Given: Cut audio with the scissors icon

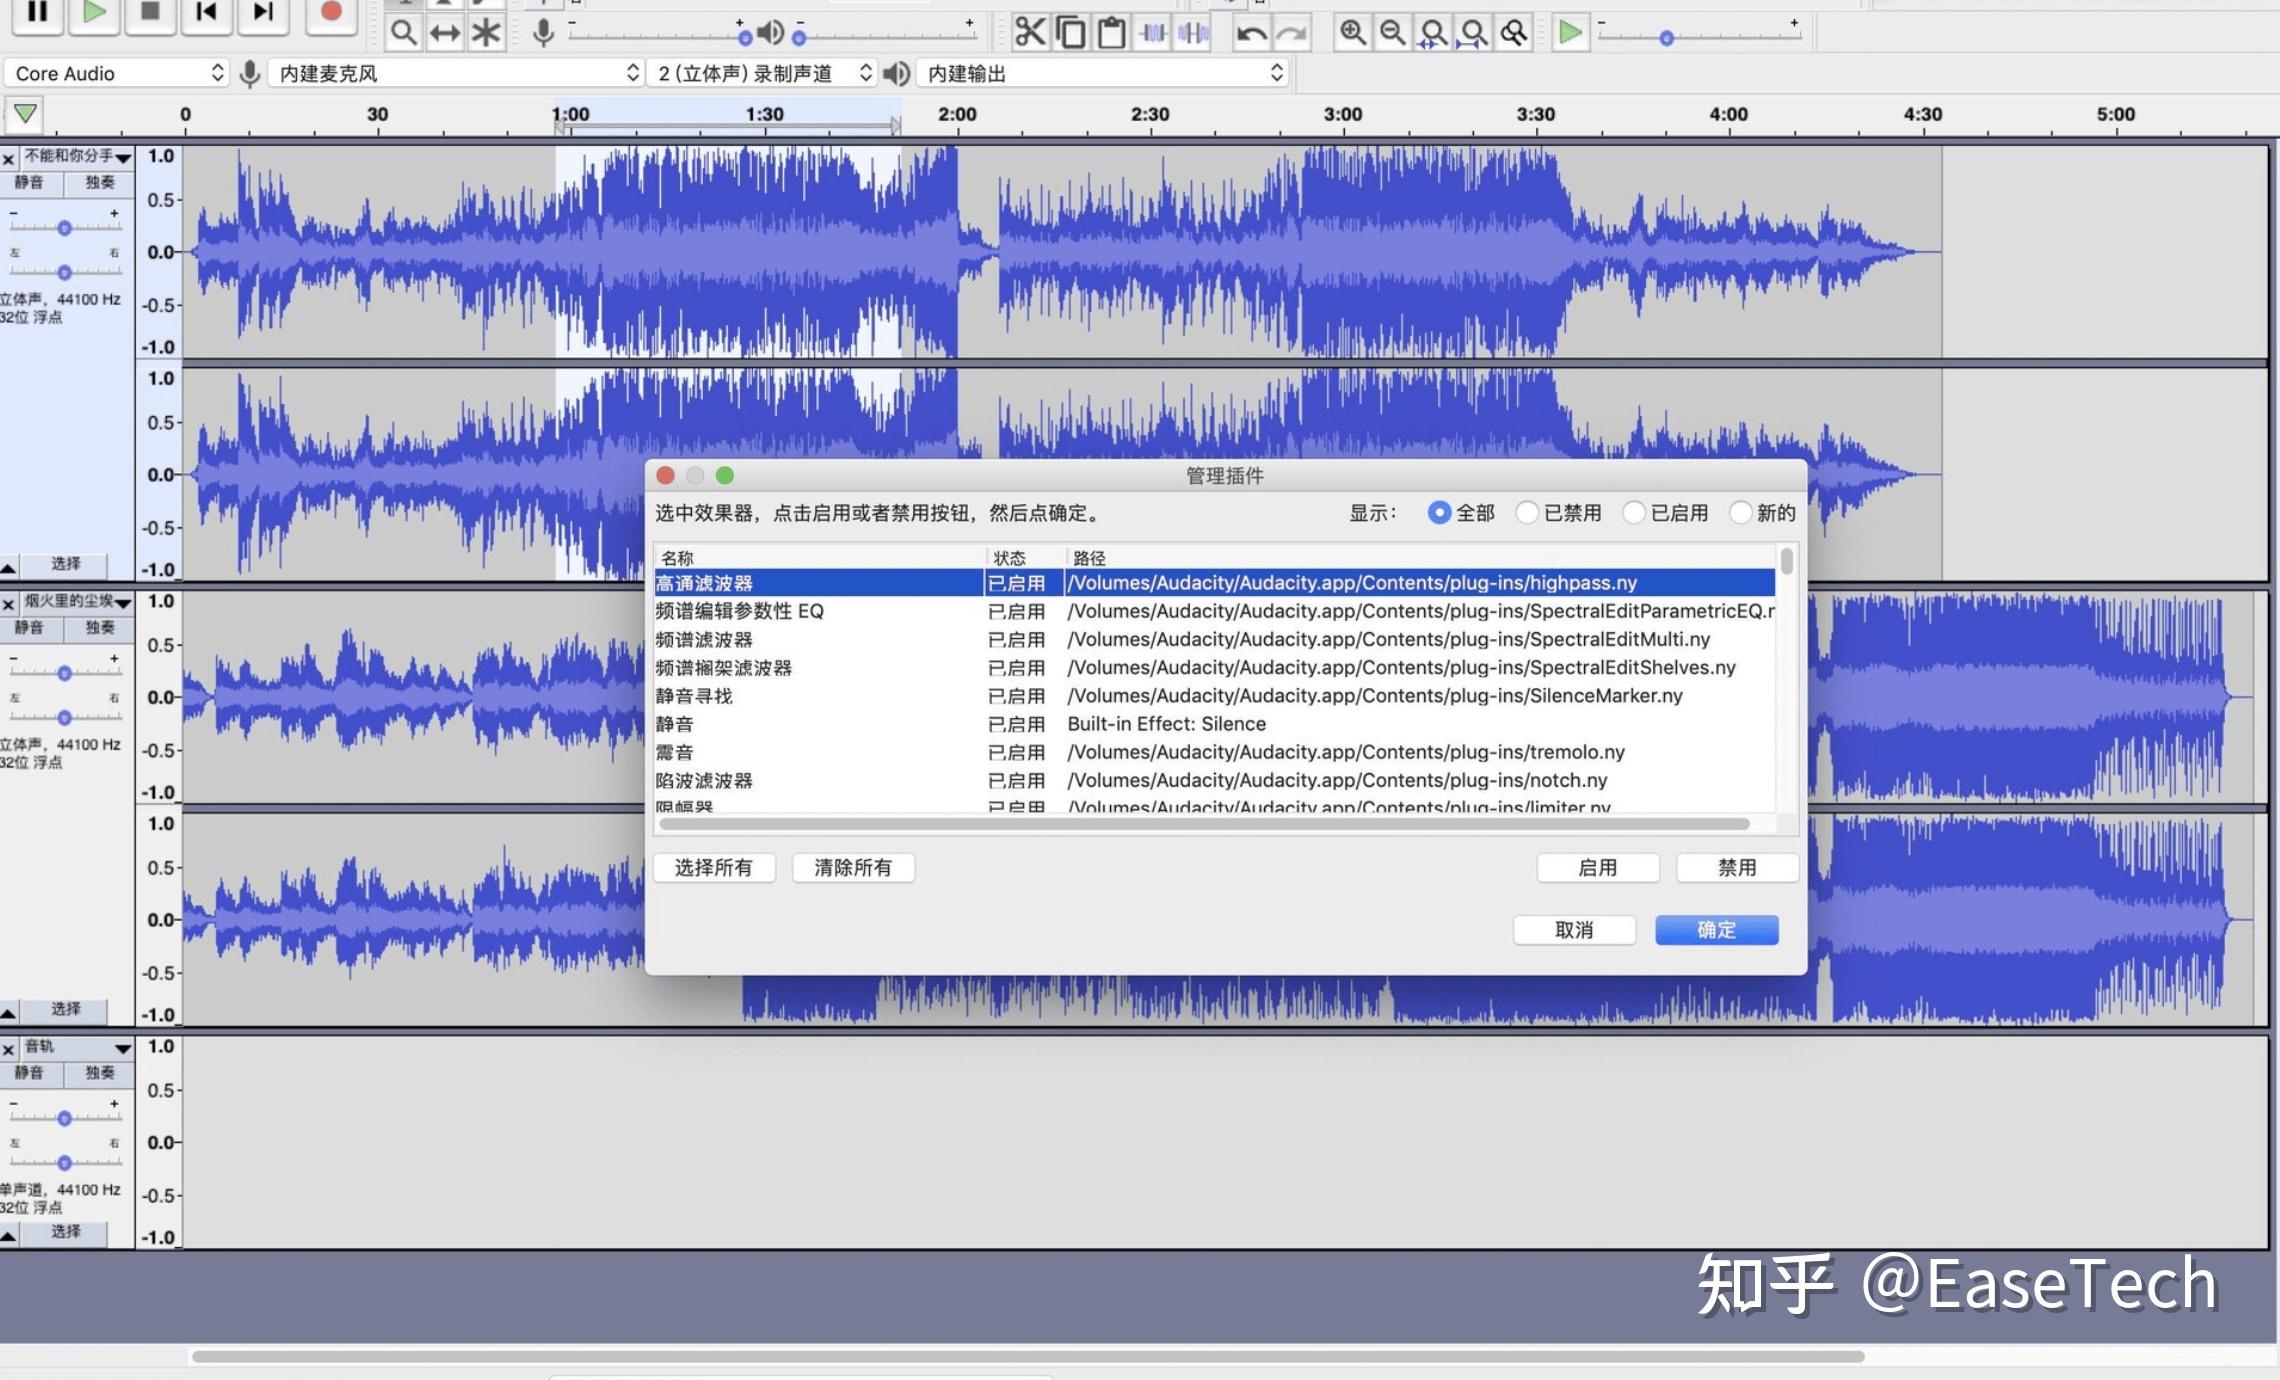Looking at the screenshot, I should (x=1031, y=32).
